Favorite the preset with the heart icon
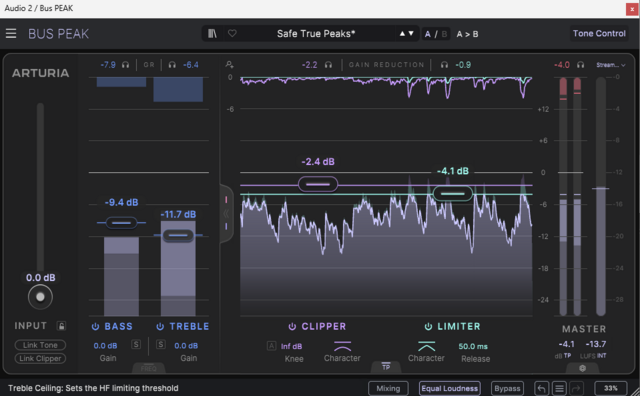 (232, 33)
